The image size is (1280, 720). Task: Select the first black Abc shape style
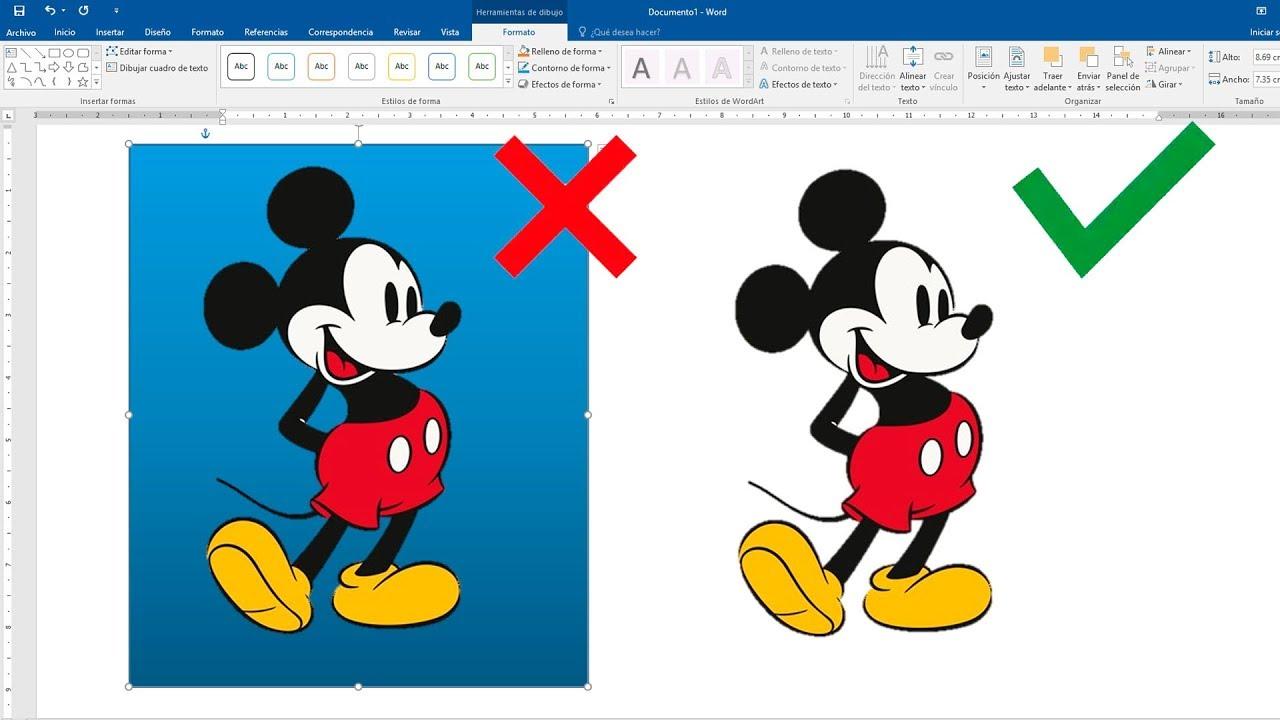pyautogui.click(x=240, y=65)
